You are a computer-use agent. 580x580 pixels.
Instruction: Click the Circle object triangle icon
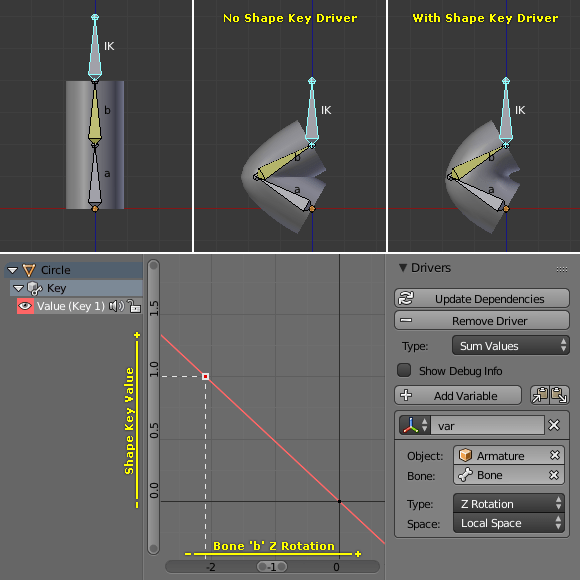(x=29, y=270)
